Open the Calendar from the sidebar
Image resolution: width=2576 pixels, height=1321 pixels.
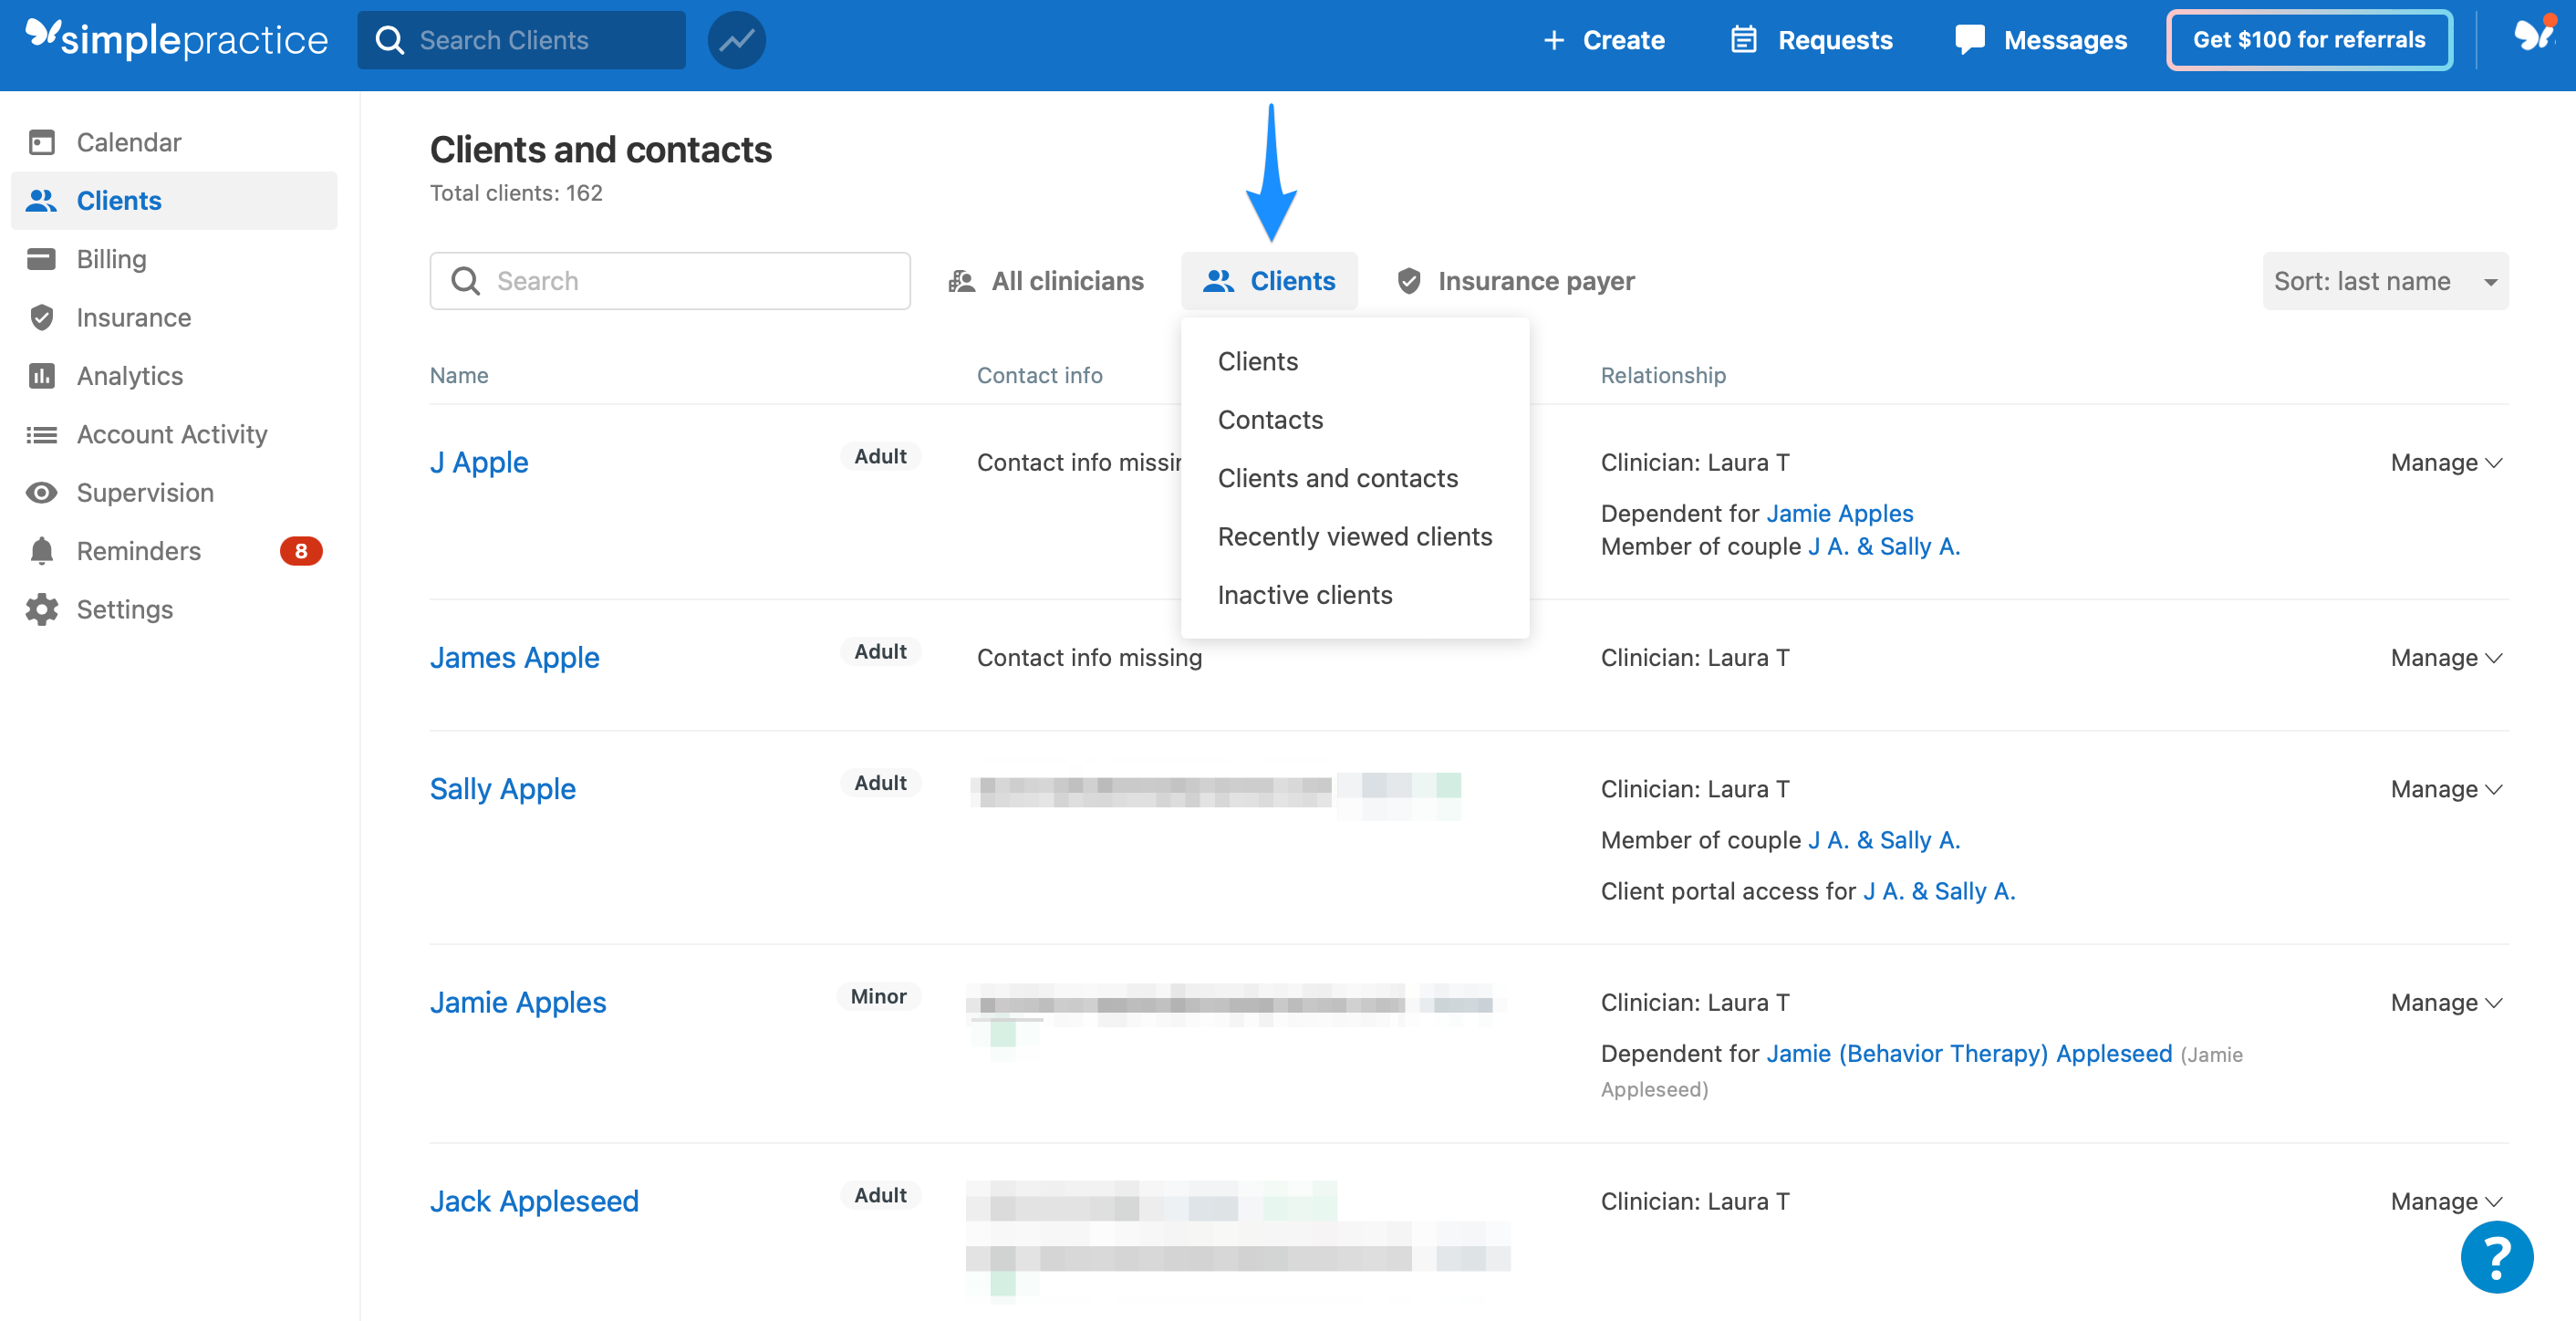[x=128, y=141]
